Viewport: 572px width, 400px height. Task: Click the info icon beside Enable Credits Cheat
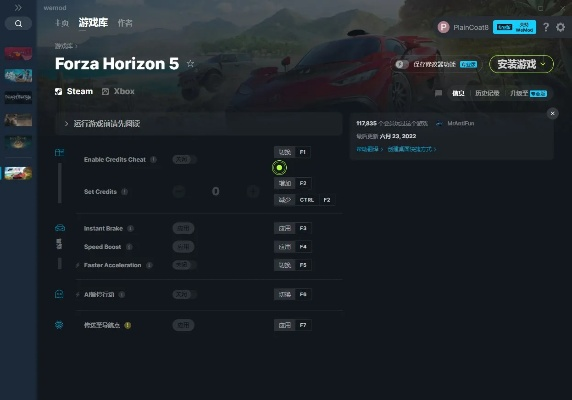point(154,159)
